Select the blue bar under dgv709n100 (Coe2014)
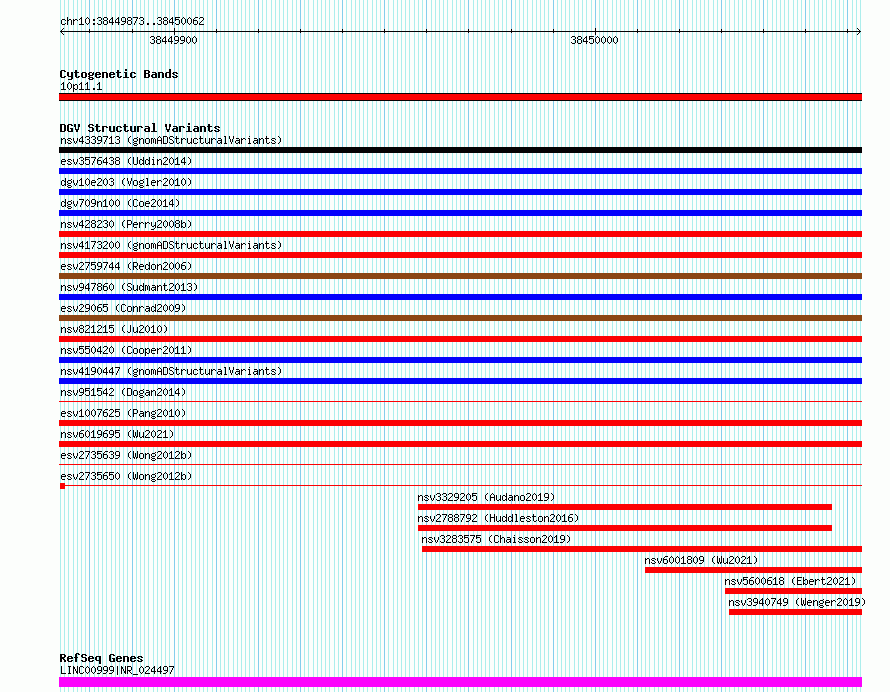 pyautogui.click(x=460, y=213)
